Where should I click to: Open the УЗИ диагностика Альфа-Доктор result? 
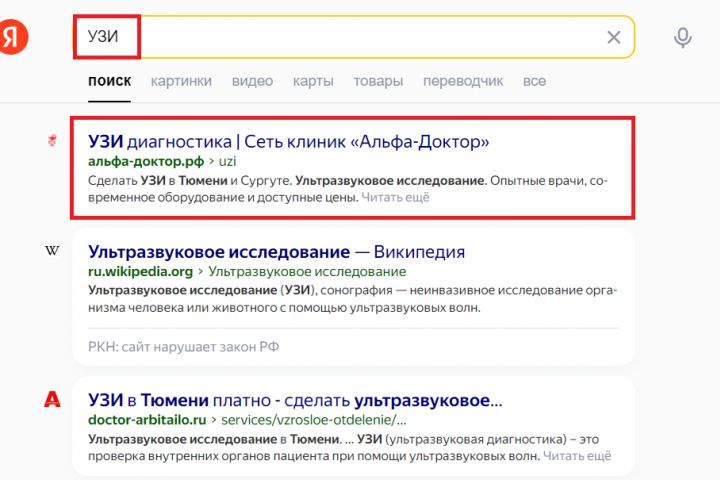click(x=289, y=141)
